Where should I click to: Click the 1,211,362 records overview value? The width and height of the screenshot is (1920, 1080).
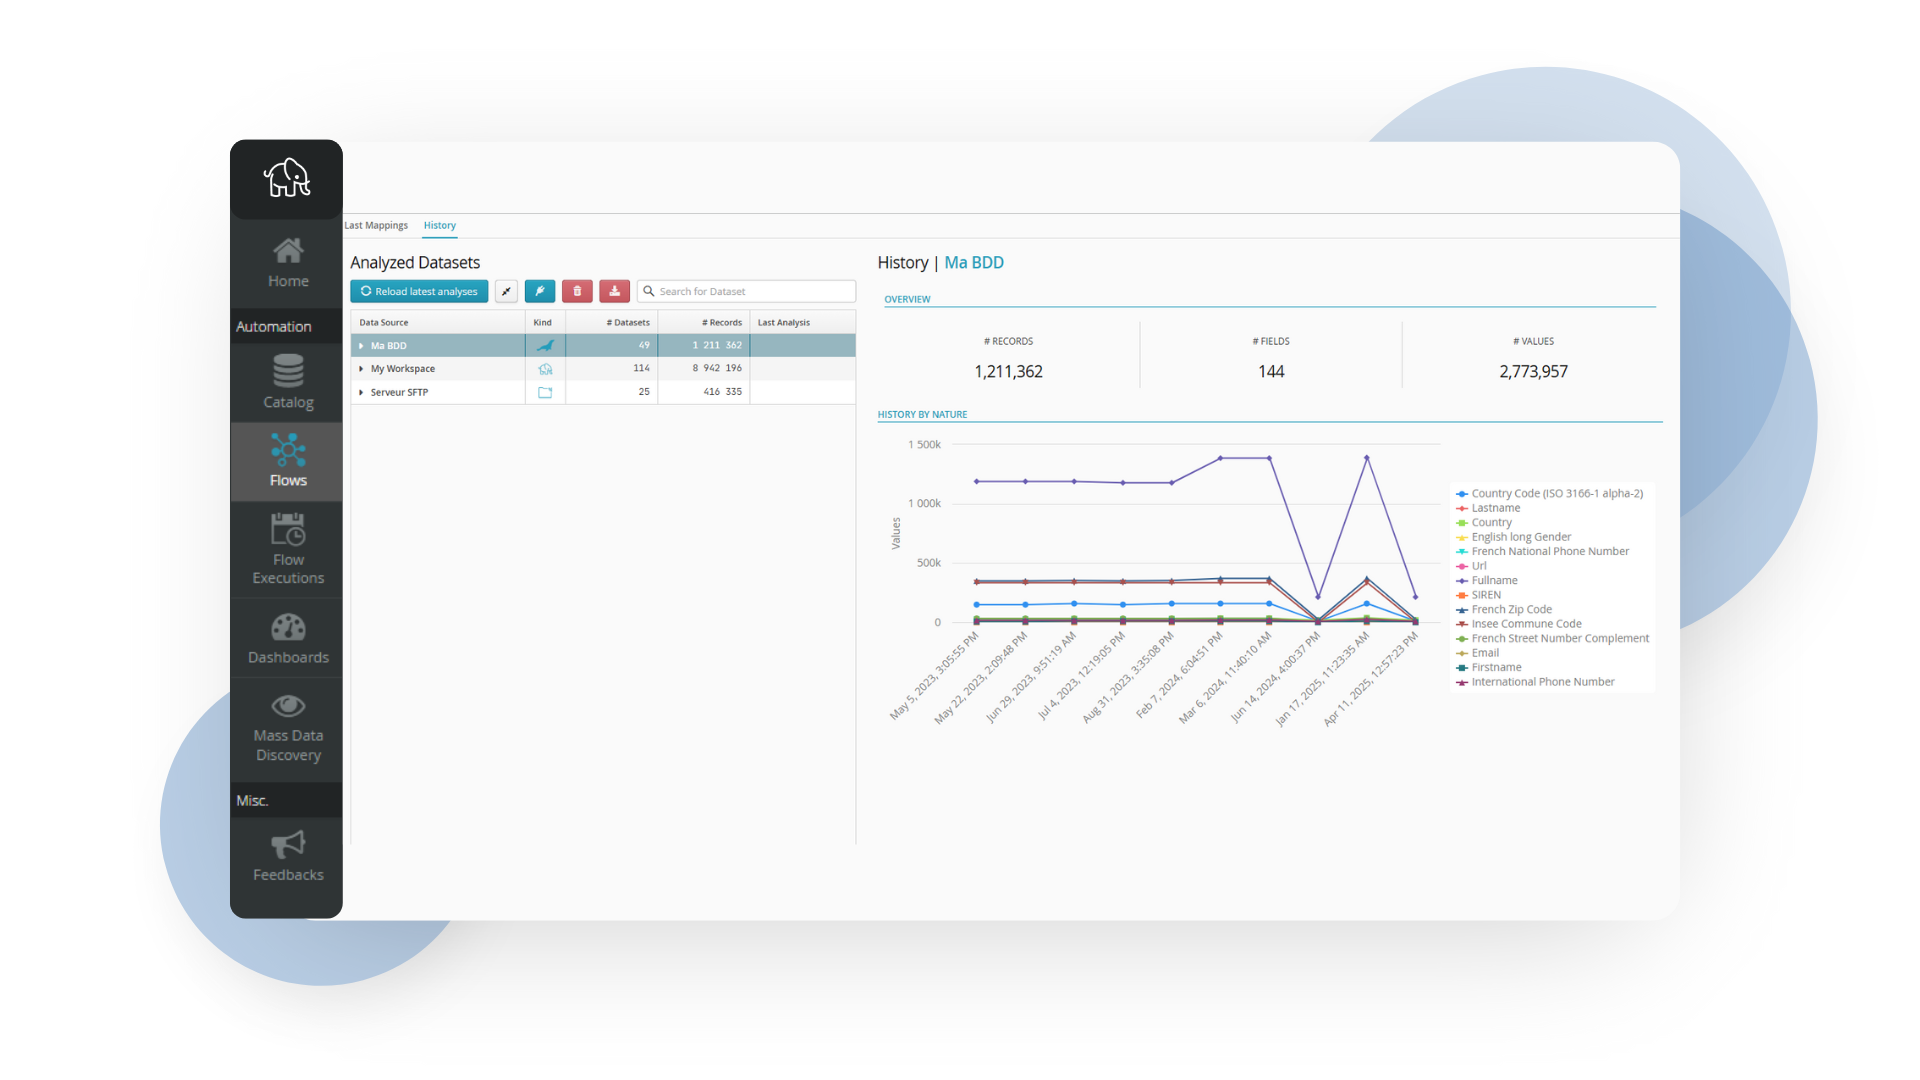pyautogui.click(x=1008, y=371)
